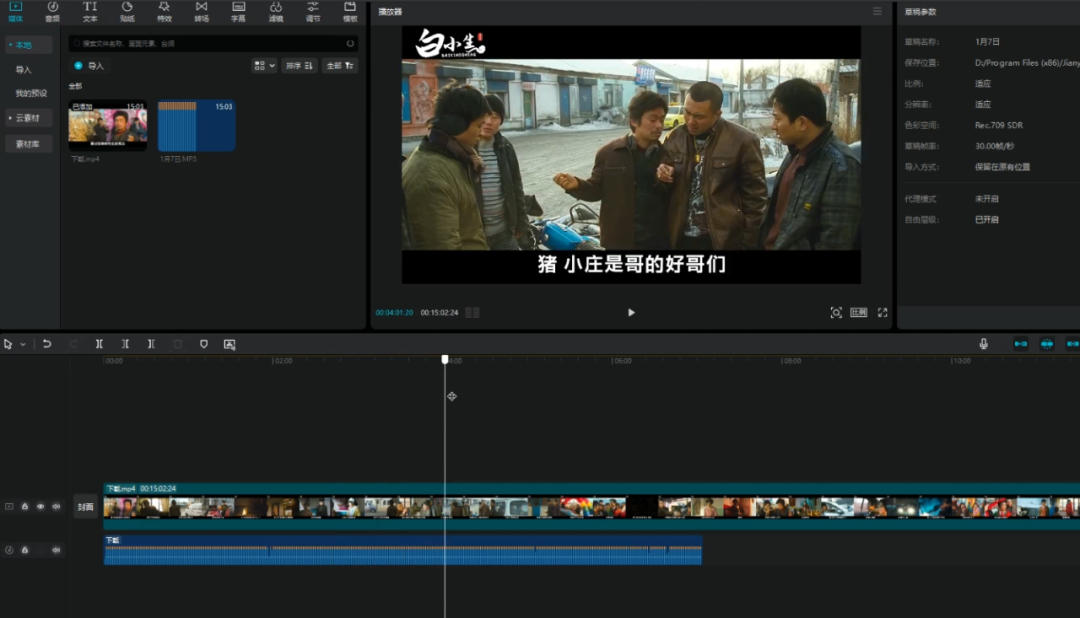Click the Rec.709 SDR color space value
This screenshot has height=618, width=1080.
click(999, 125)
